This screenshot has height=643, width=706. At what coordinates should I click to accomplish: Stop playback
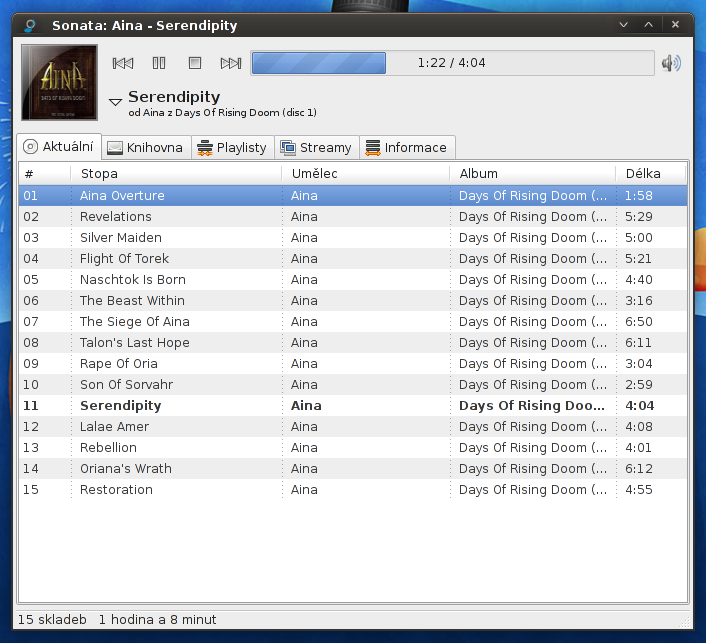point(195,63)
